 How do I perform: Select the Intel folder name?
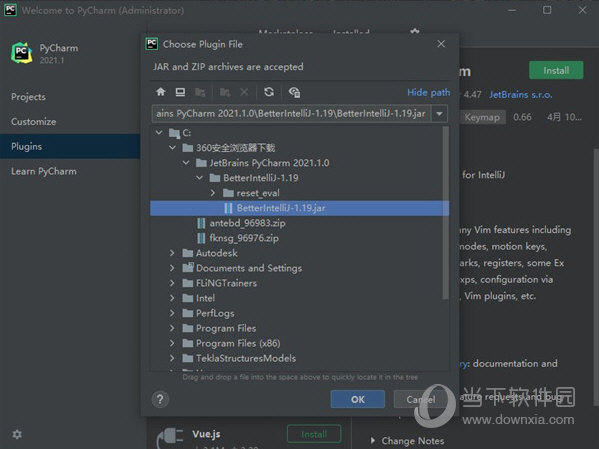point(205,298)
